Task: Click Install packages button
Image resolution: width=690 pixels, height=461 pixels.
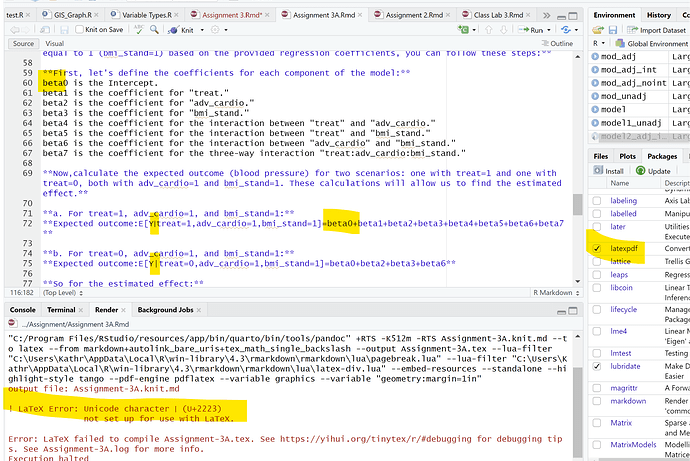Action: (x=609, y=171)
